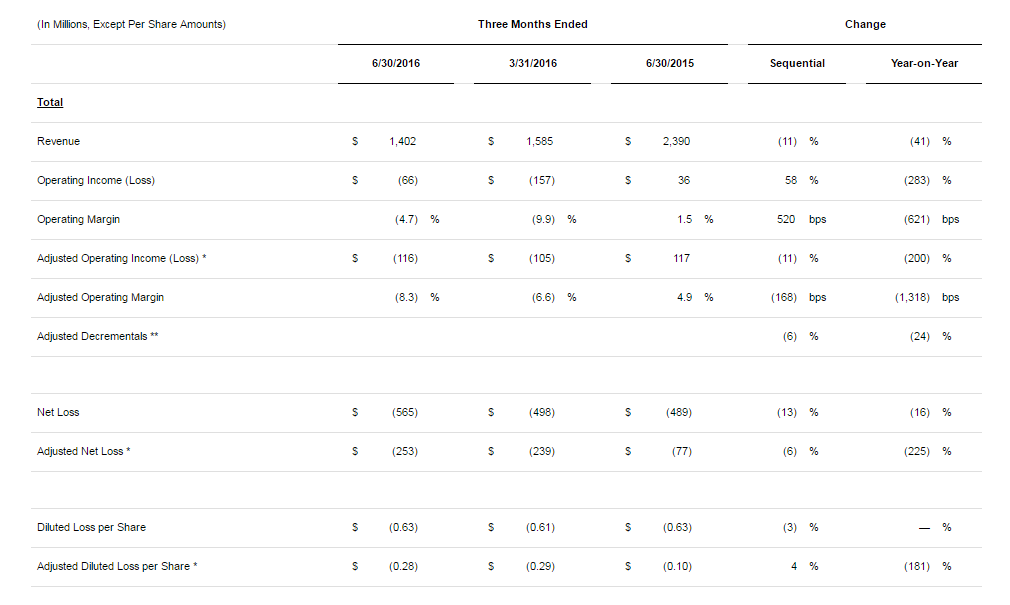Click the Net Loss row label
This screenshot has width=1010, height=605.
pos(58,412)
